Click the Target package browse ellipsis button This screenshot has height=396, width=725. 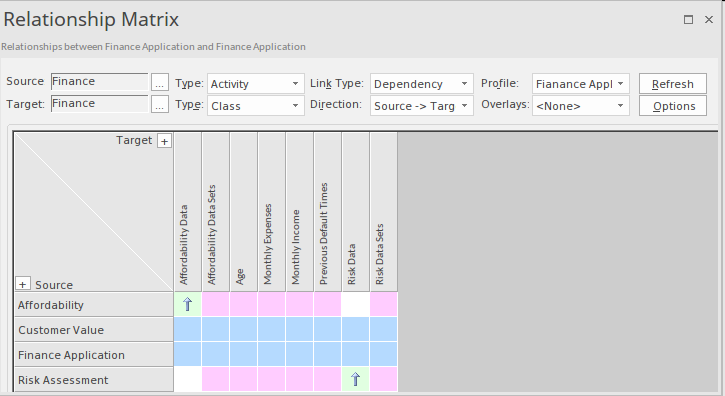(160, 104)
